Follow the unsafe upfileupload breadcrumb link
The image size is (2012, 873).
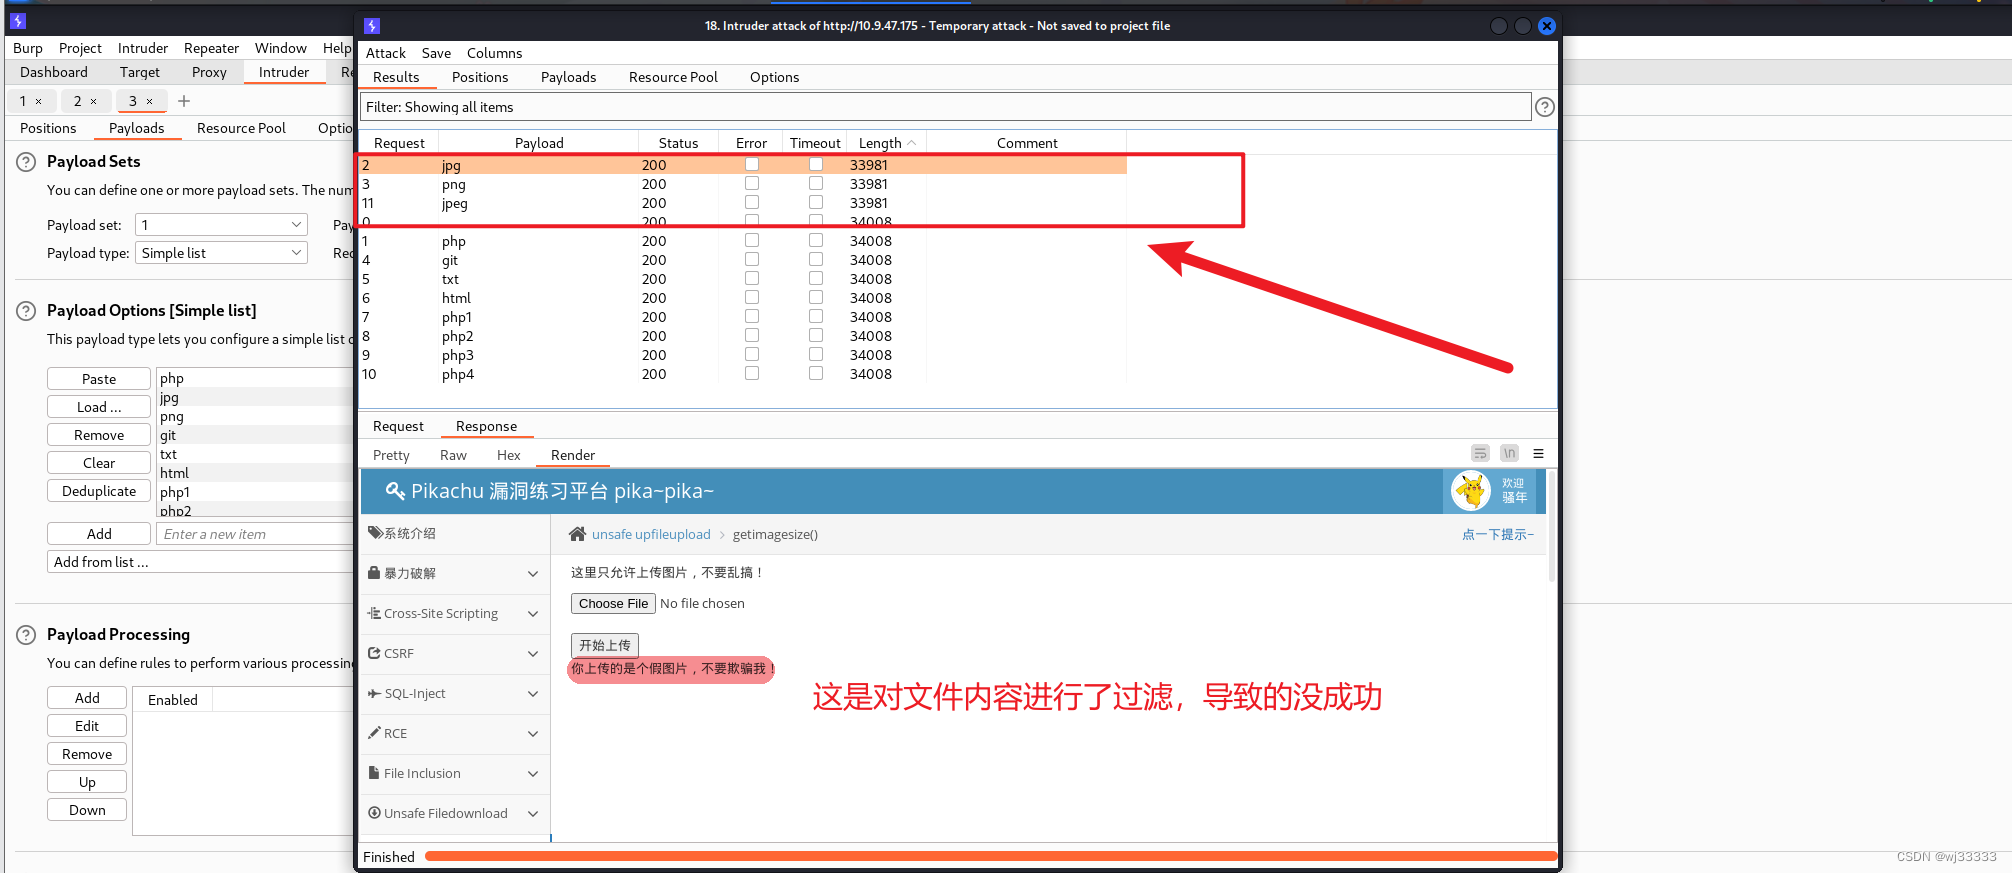[651, 534]
